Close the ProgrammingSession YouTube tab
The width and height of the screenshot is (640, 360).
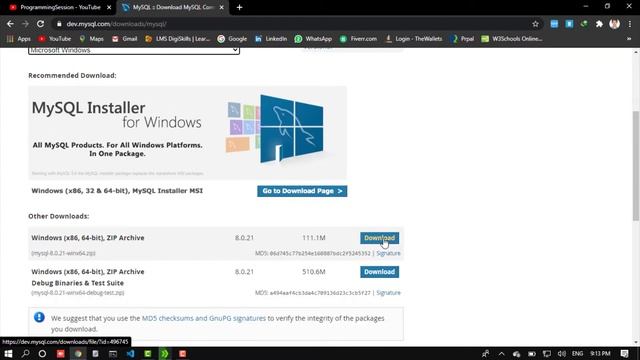(x=109, y=7)
